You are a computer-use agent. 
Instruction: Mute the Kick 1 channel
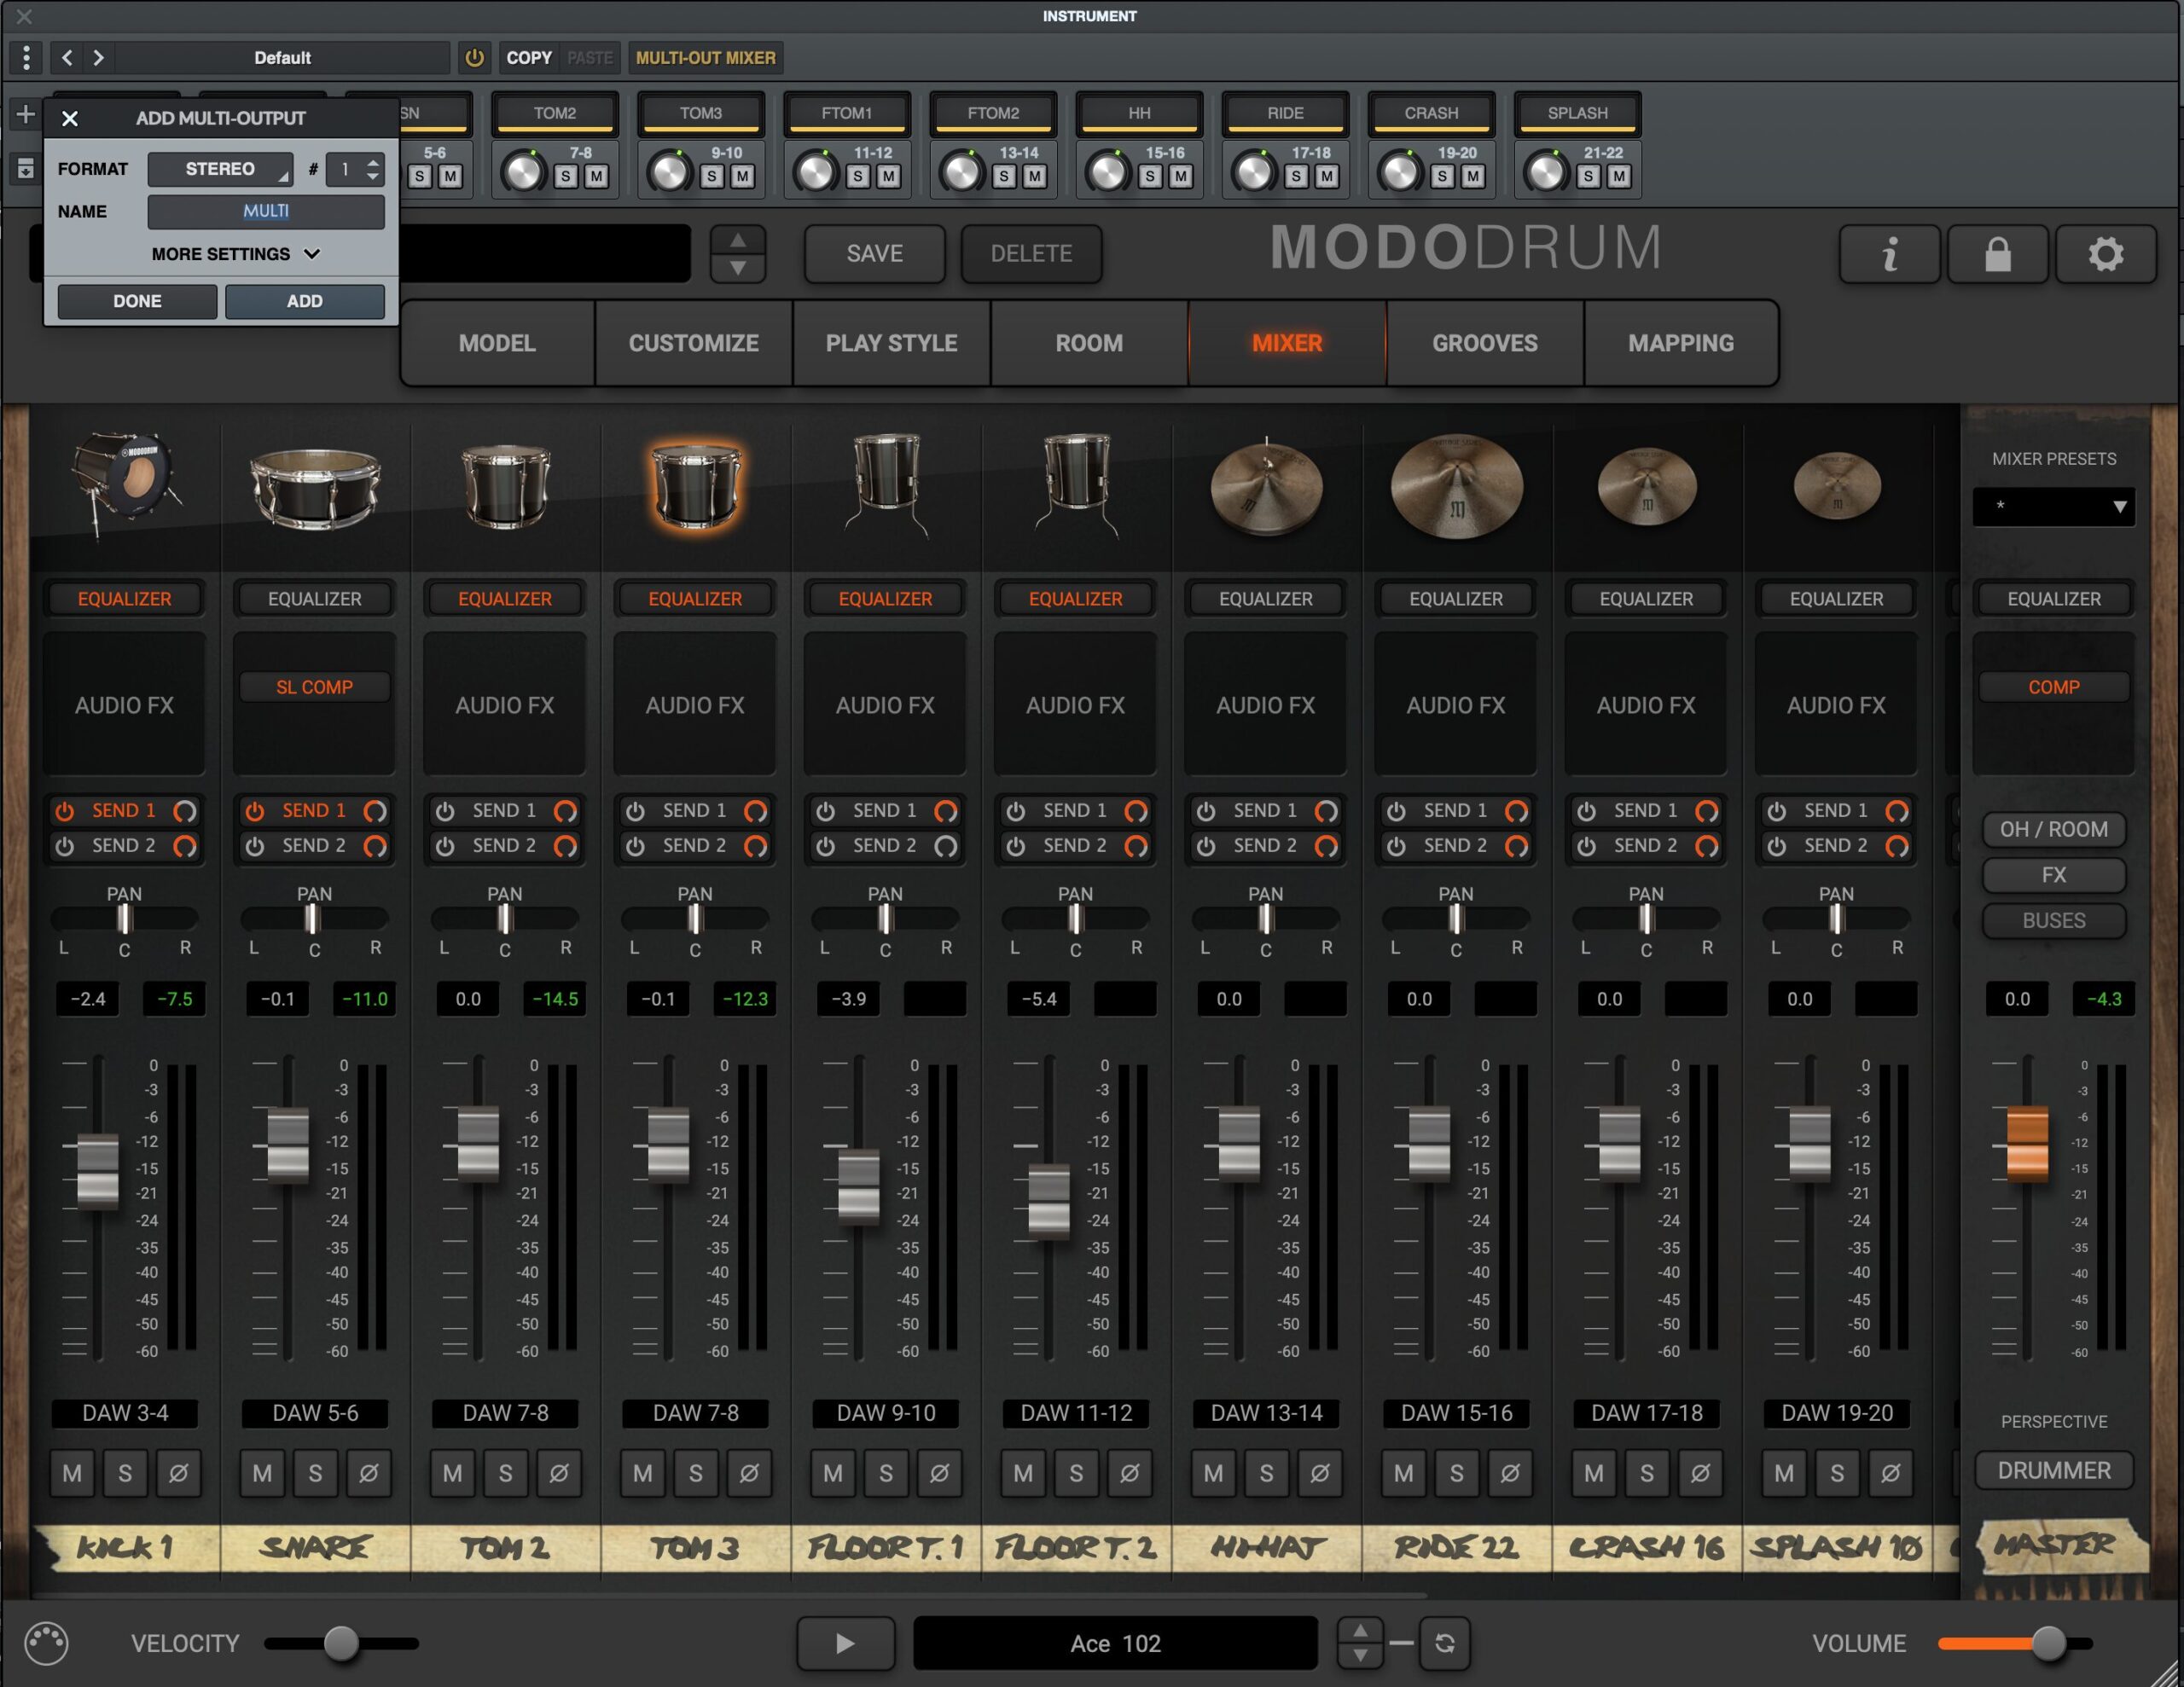72,1473
